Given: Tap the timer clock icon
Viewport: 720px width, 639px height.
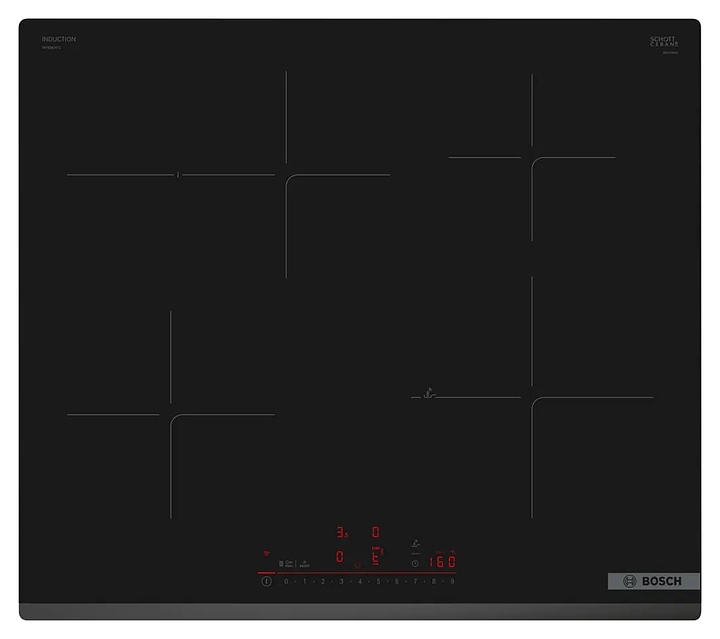Looking at the screenshot, I should pos(415,563).
